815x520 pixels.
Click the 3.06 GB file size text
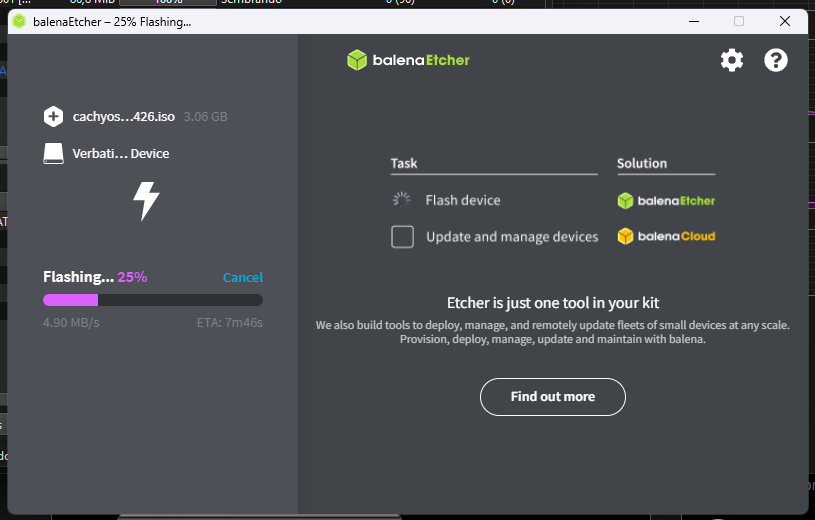[x=205, y=116]
